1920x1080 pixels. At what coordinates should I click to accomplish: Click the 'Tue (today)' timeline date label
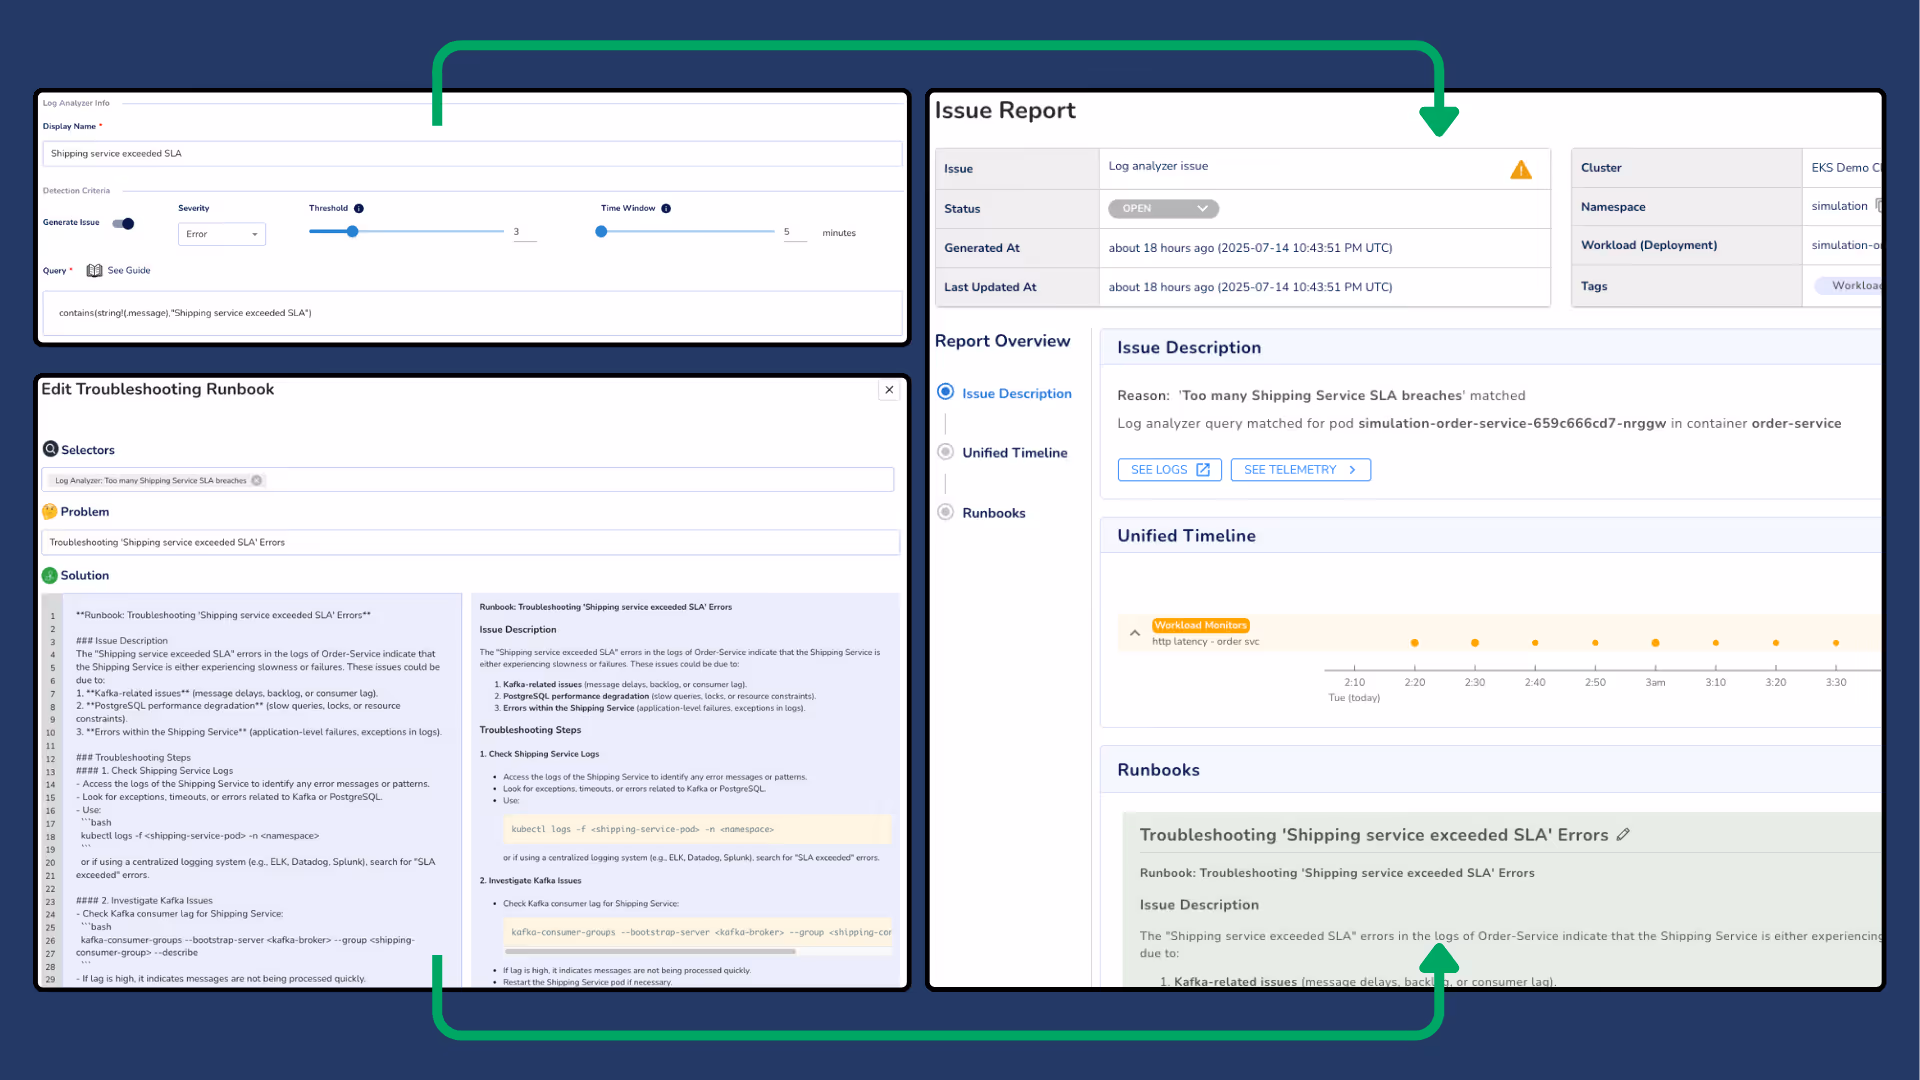pos(1354,698)
